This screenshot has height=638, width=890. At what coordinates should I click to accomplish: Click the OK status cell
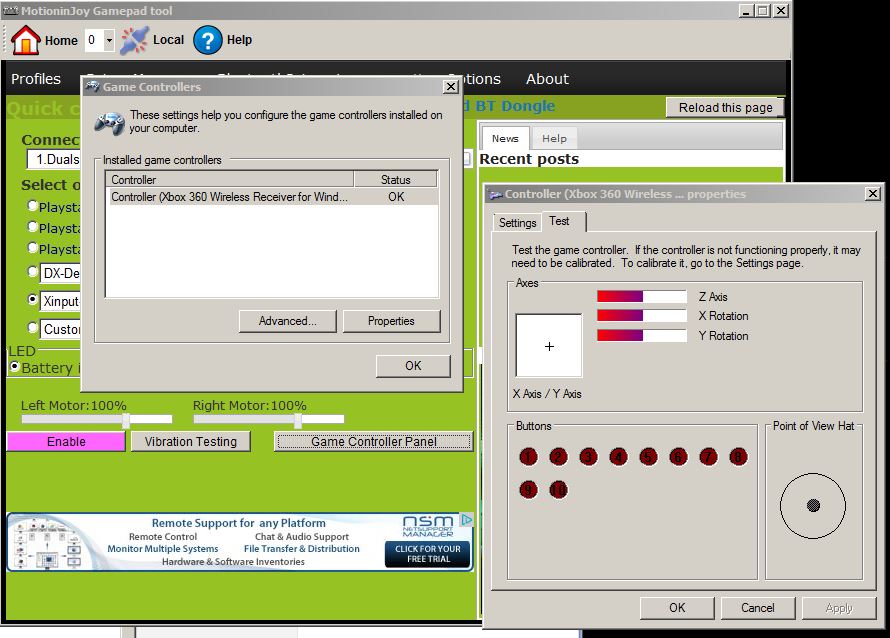click(x=396, y=197)
